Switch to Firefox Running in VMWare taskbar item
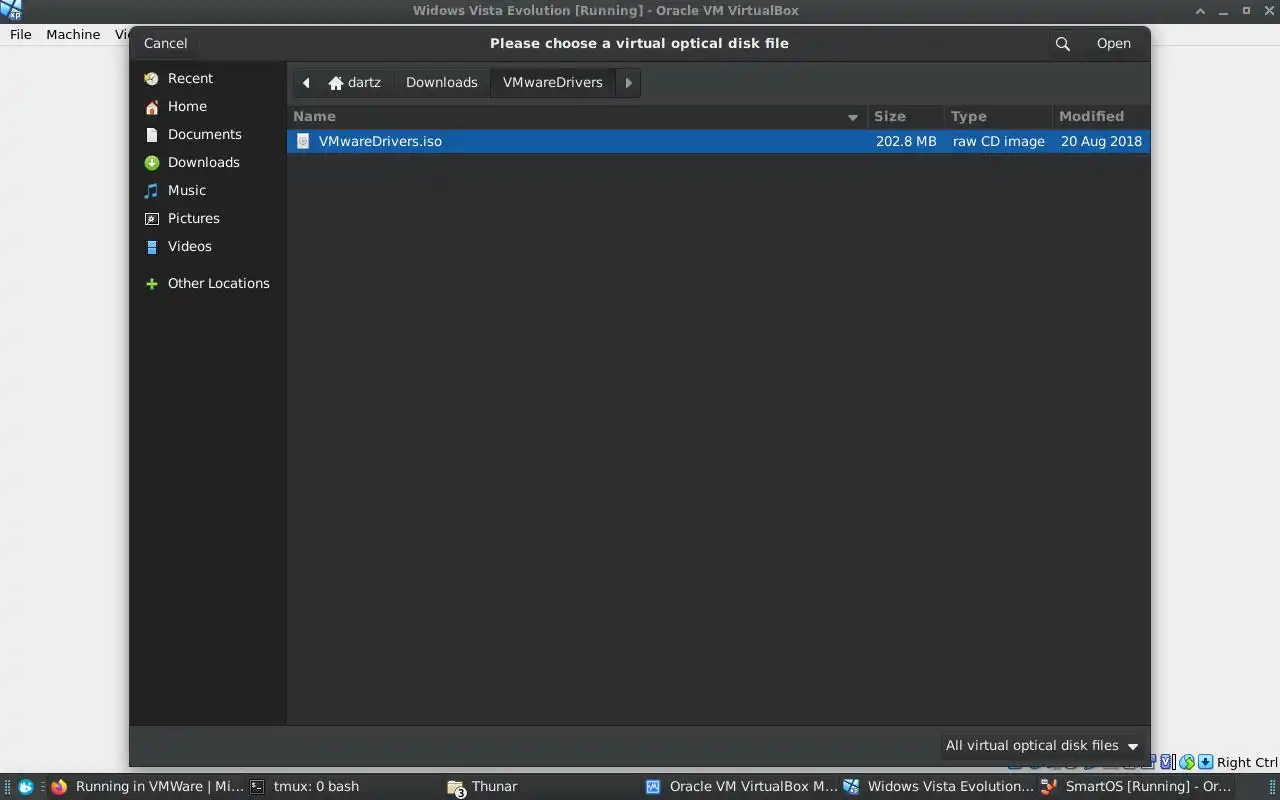This screenshot has width=1280, height=800. tap(147, 786)
